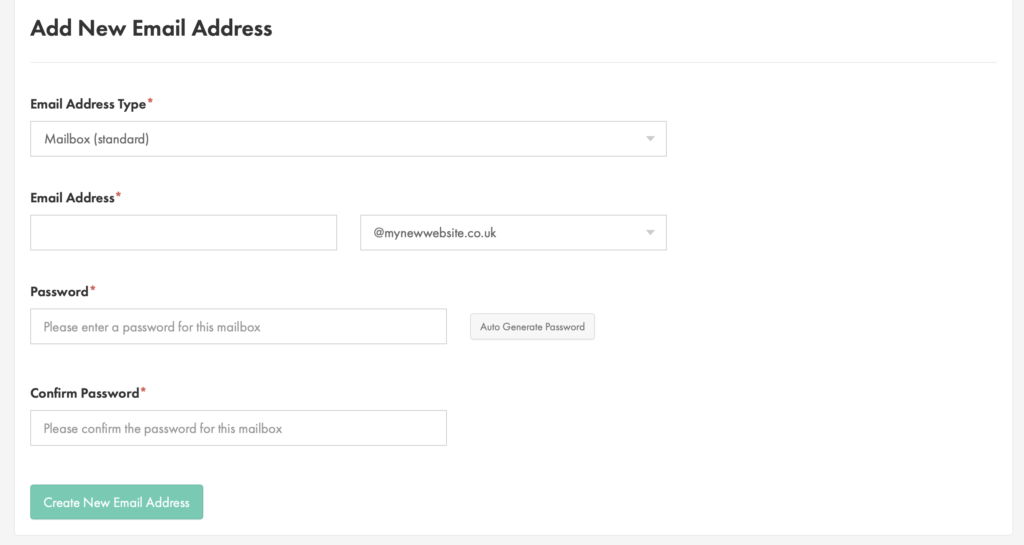
Task: Click the red asterisk beside Email Address Type
Action: click(150, 101)
